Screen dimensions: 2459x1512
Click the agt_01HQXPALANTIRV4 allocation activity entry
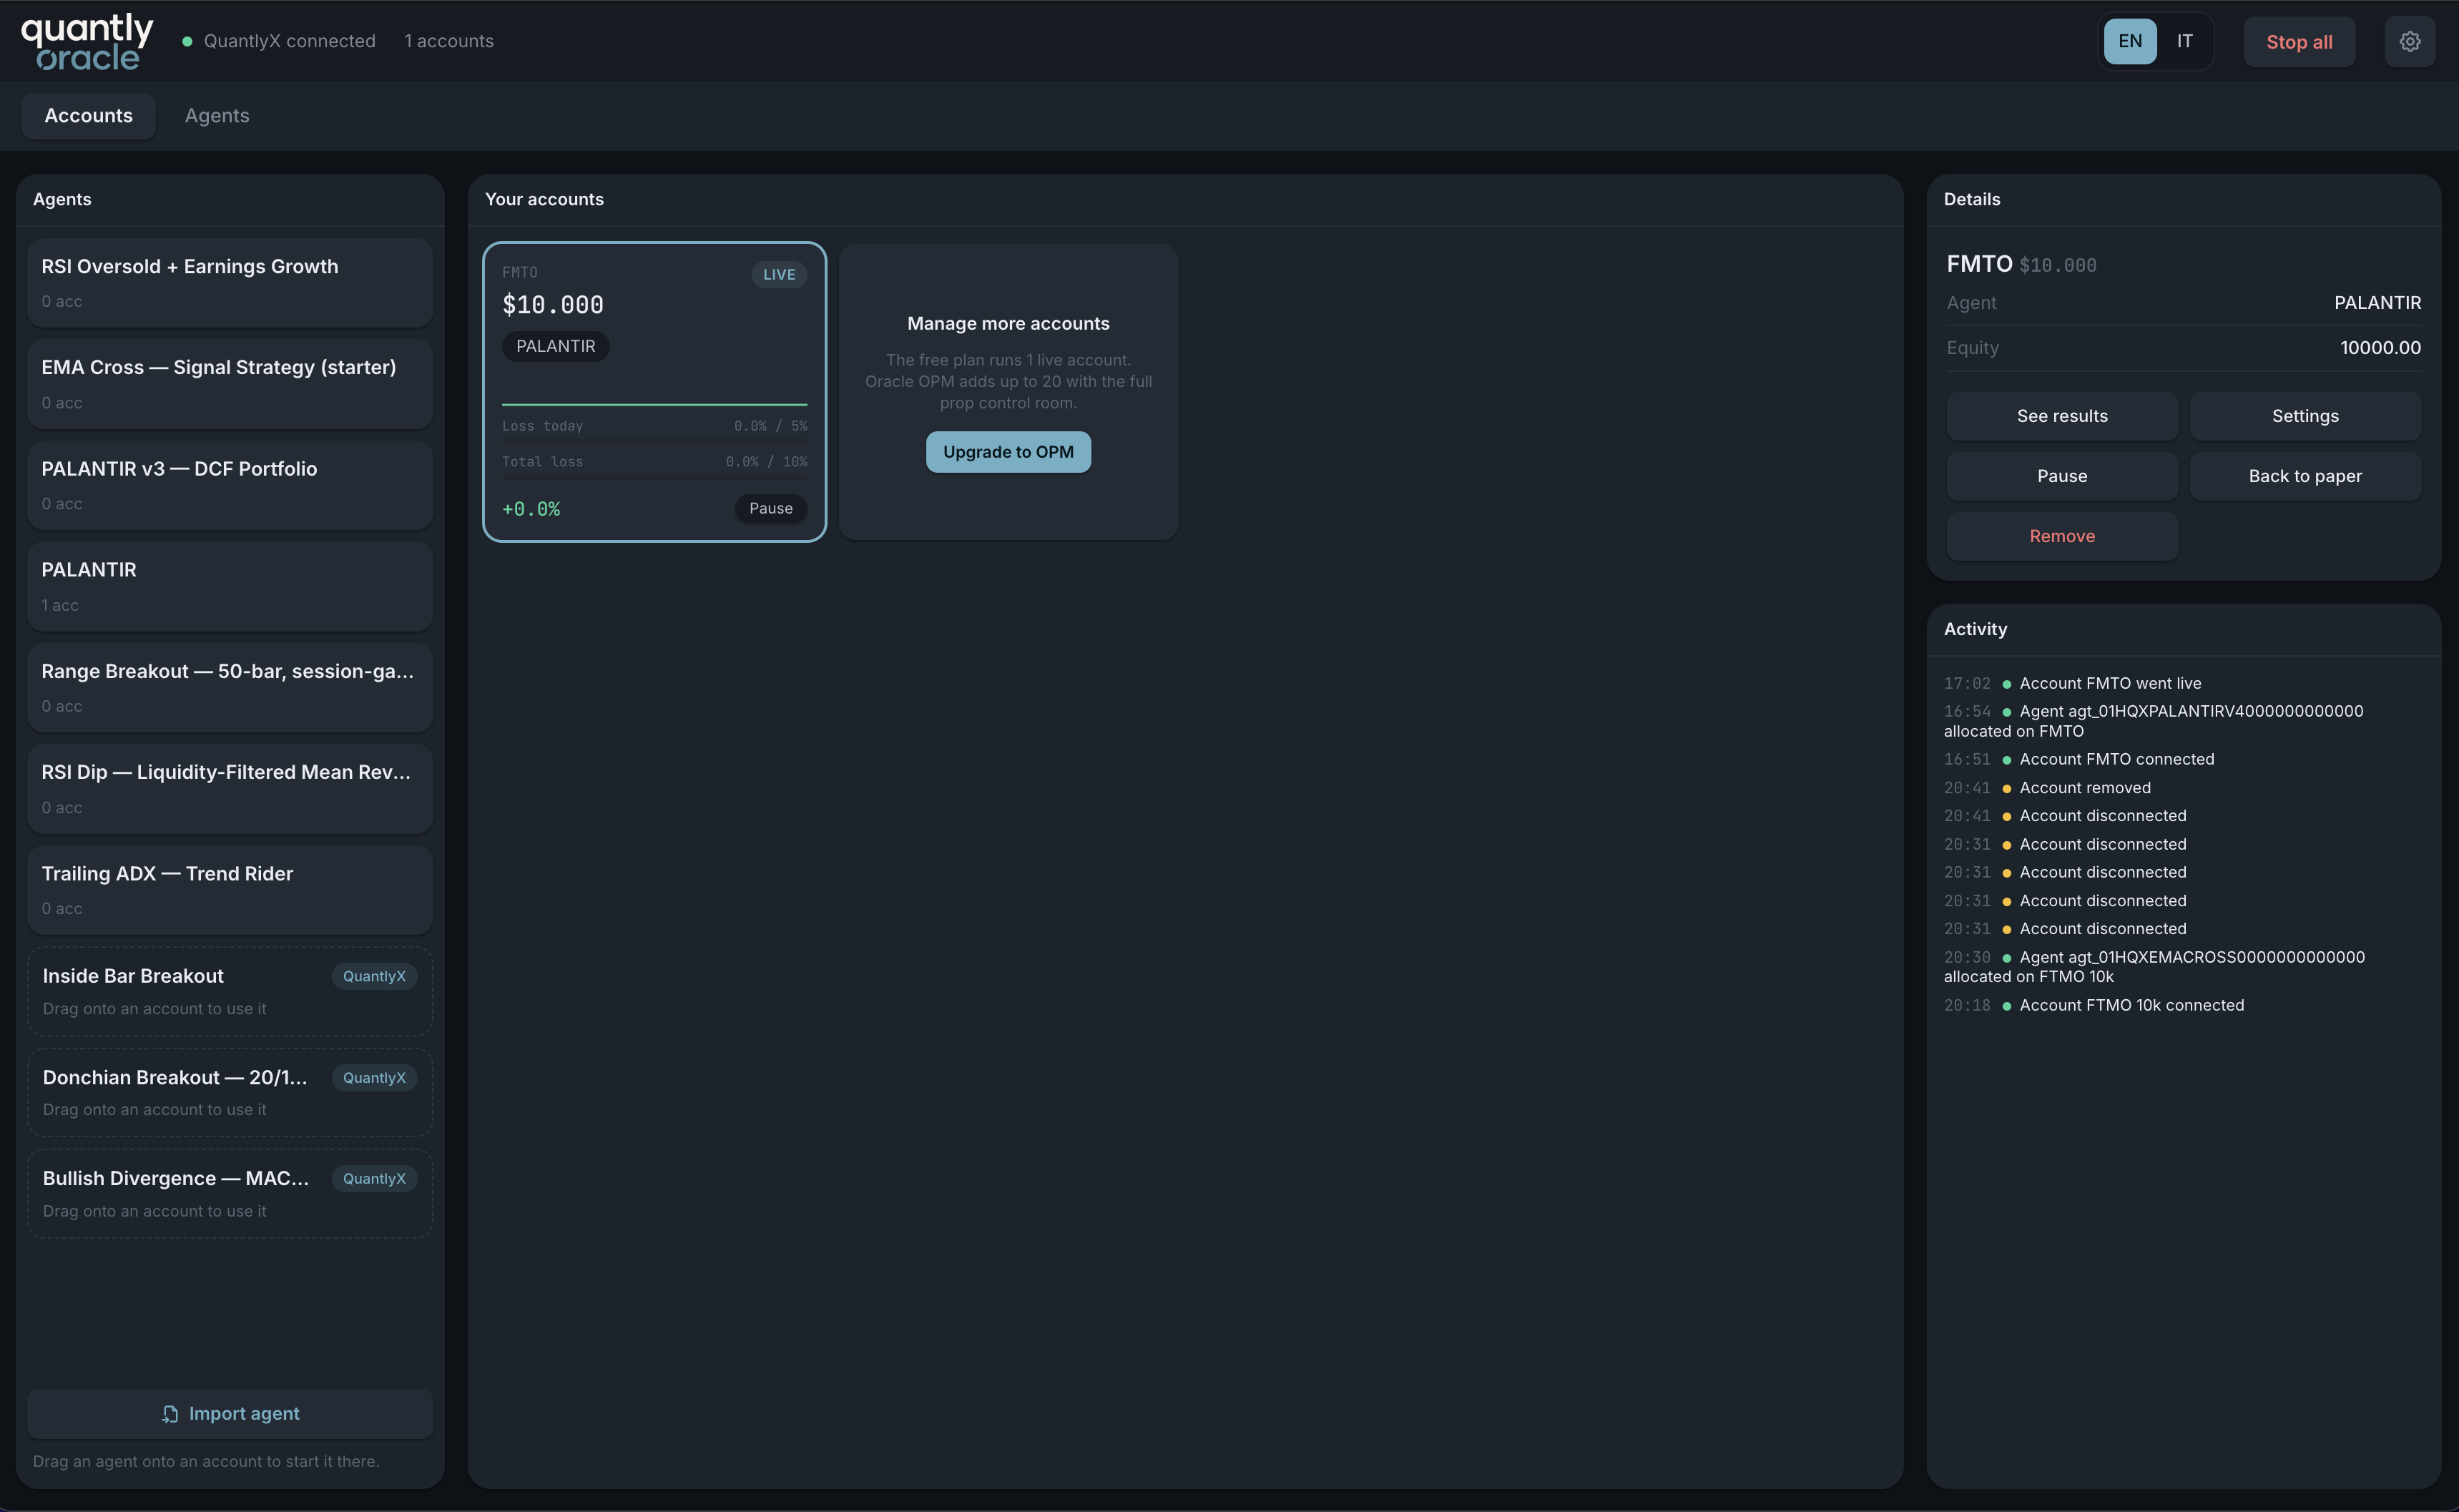(2154, 721)
